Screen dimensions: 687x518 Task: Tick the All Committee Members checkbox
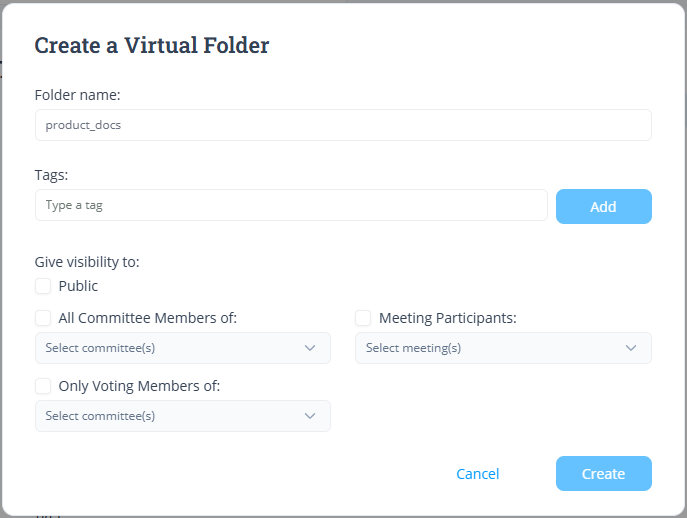coord(43,318)
